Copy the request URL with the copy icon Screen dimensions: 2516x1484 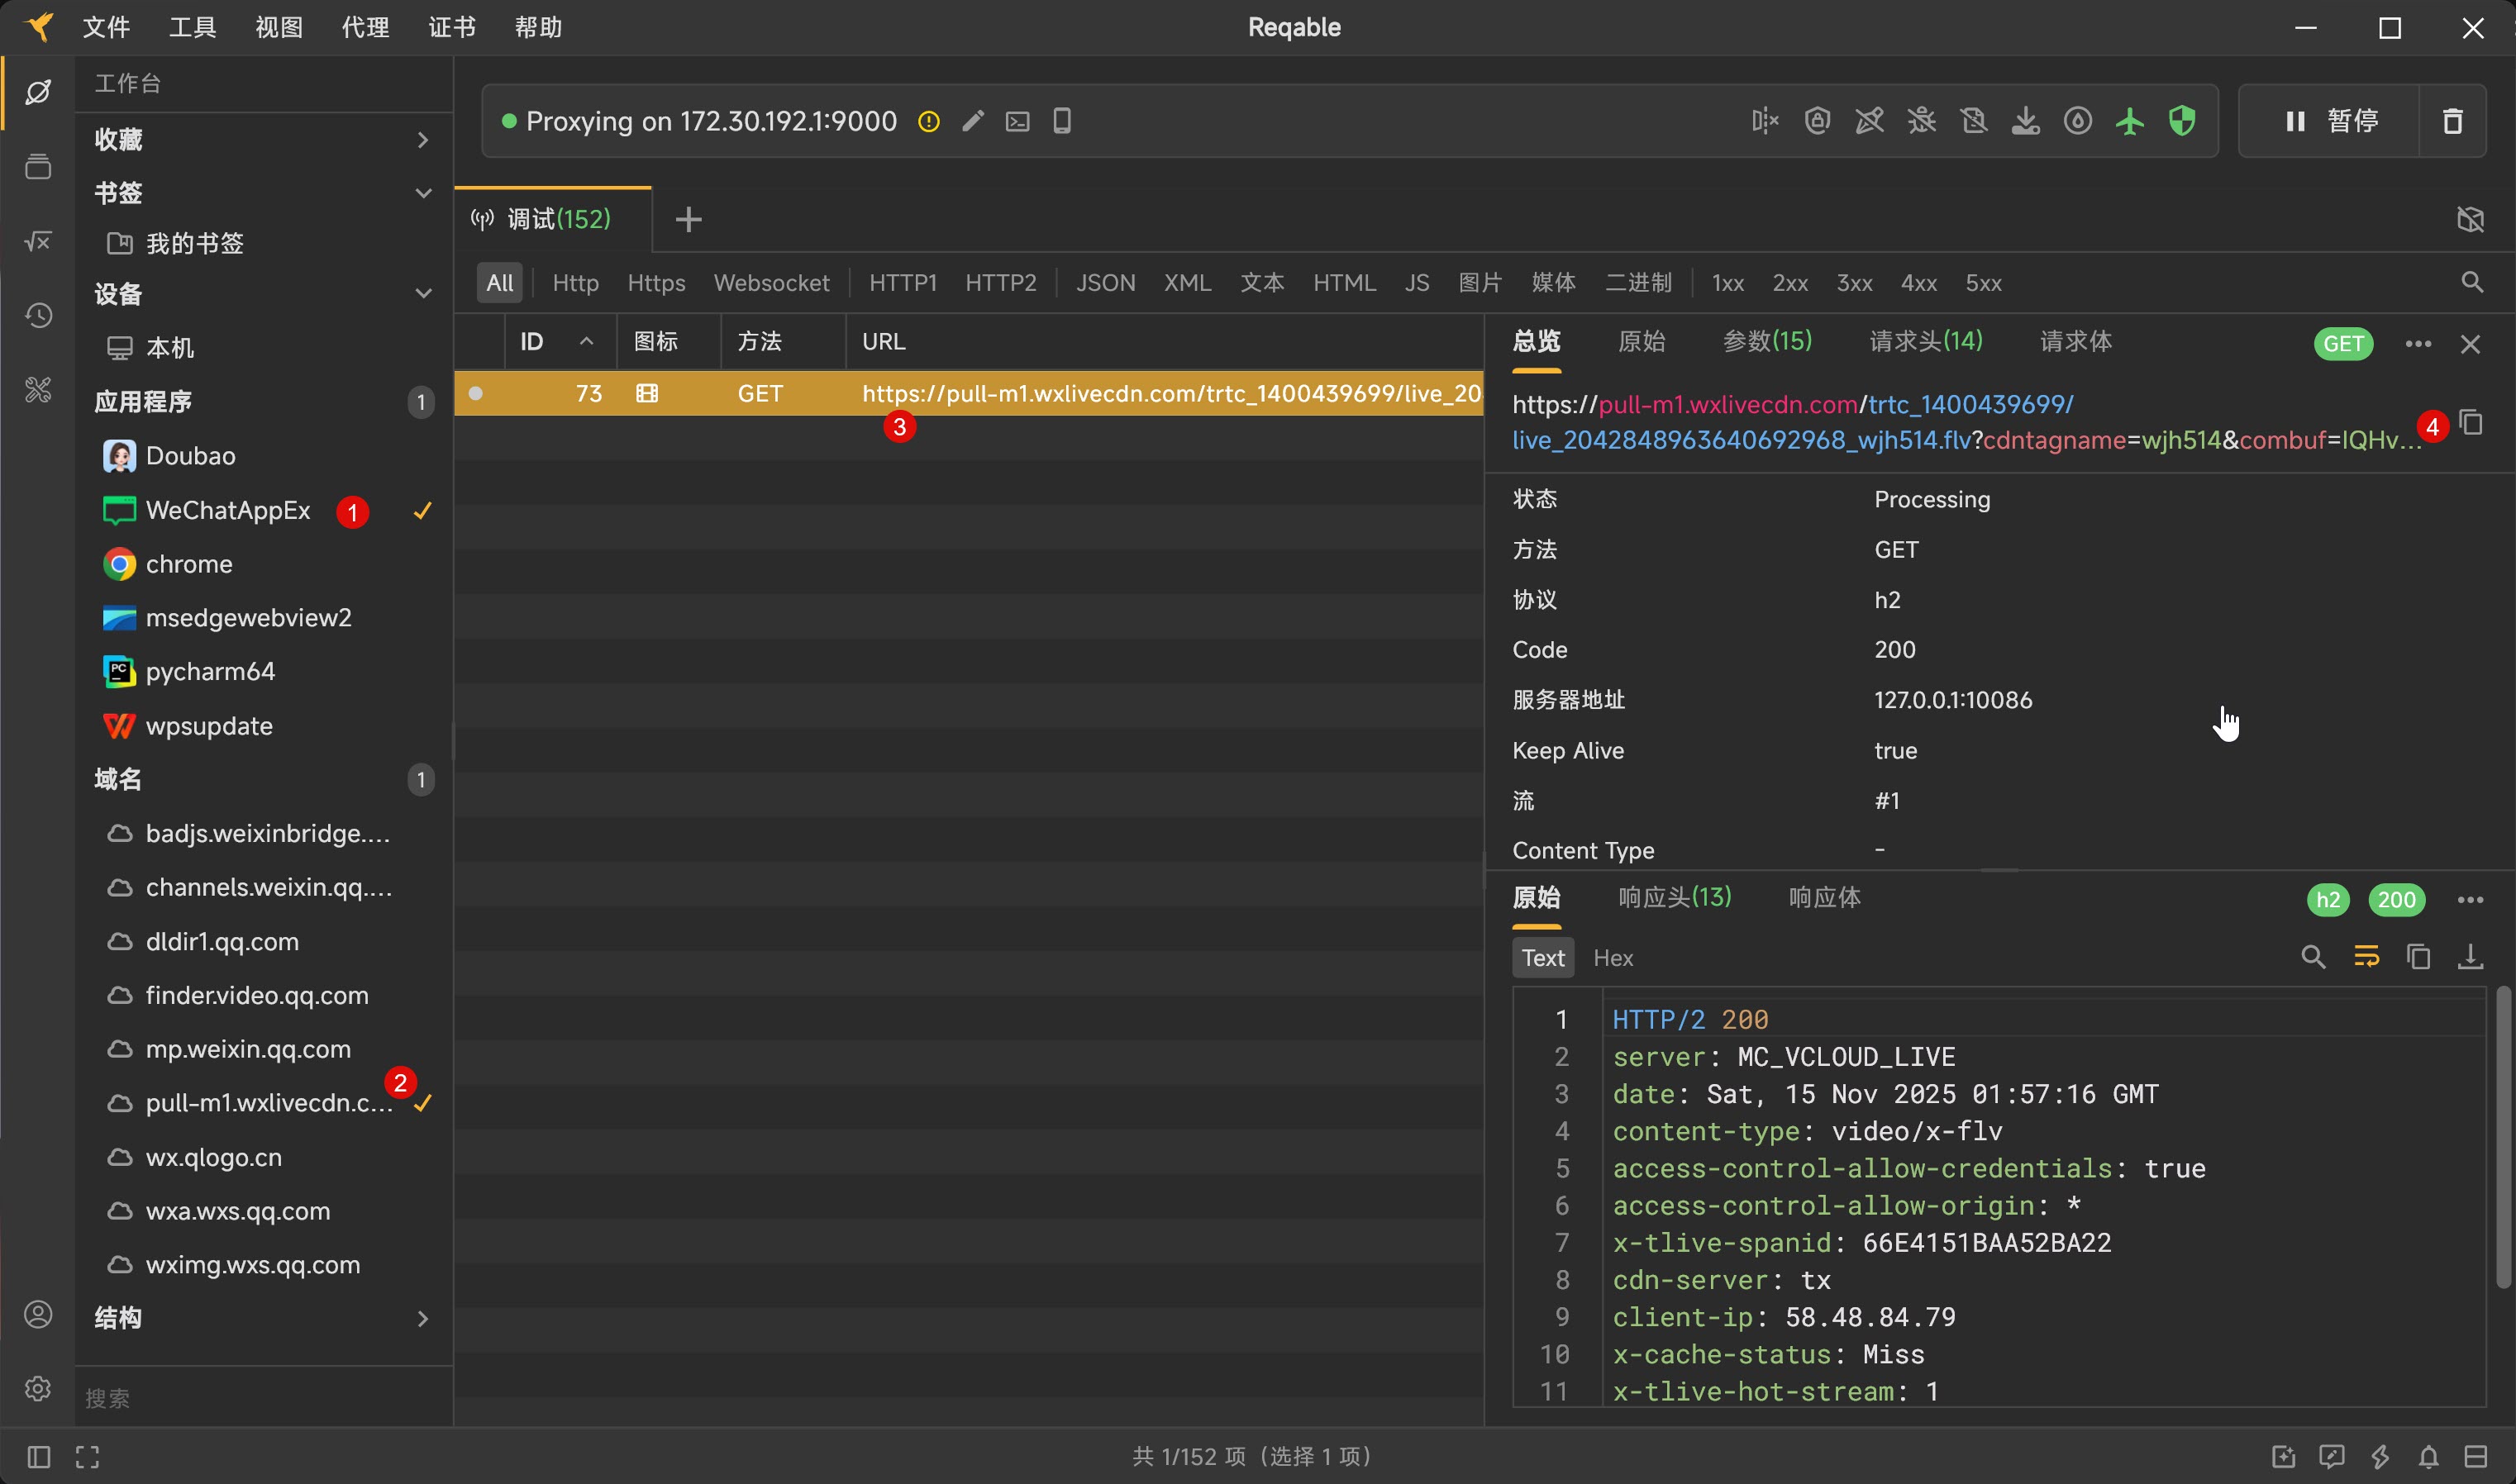pyautogui.click(x=2471, y=422)
